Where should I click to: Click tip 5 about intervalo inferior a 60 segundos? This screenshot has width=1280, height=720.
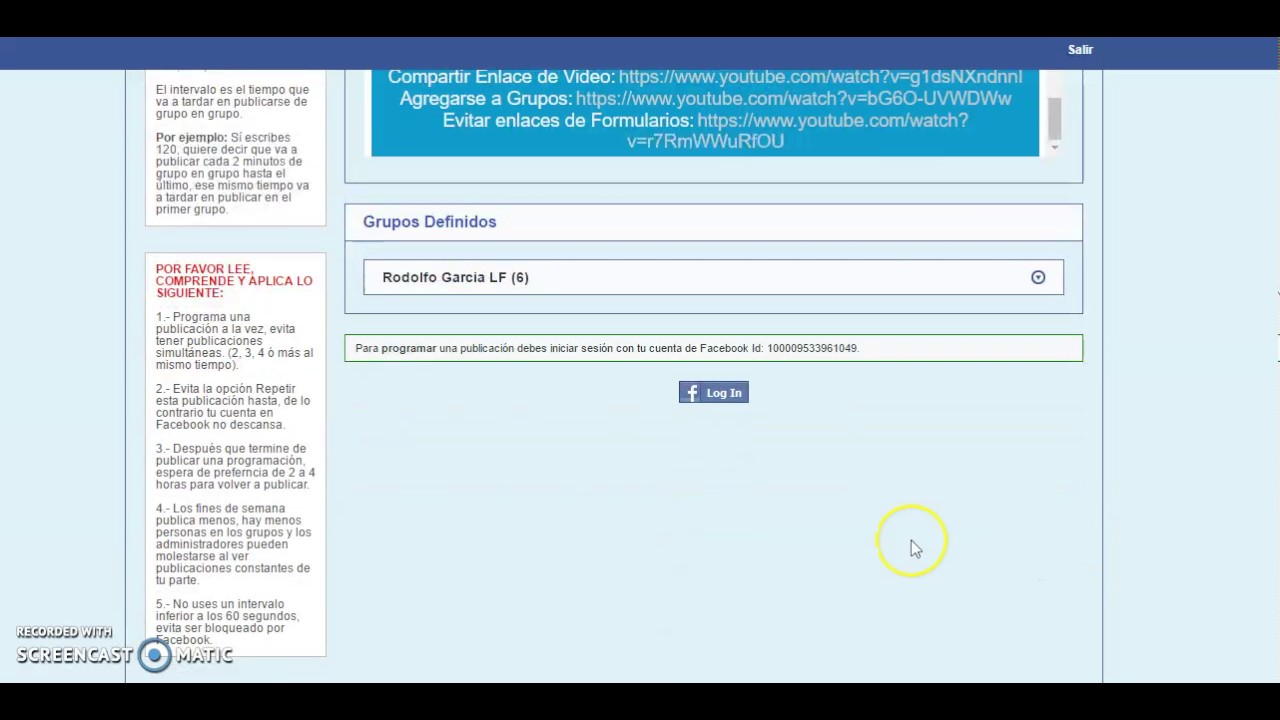pyautogui.click(x=227, y=622)
